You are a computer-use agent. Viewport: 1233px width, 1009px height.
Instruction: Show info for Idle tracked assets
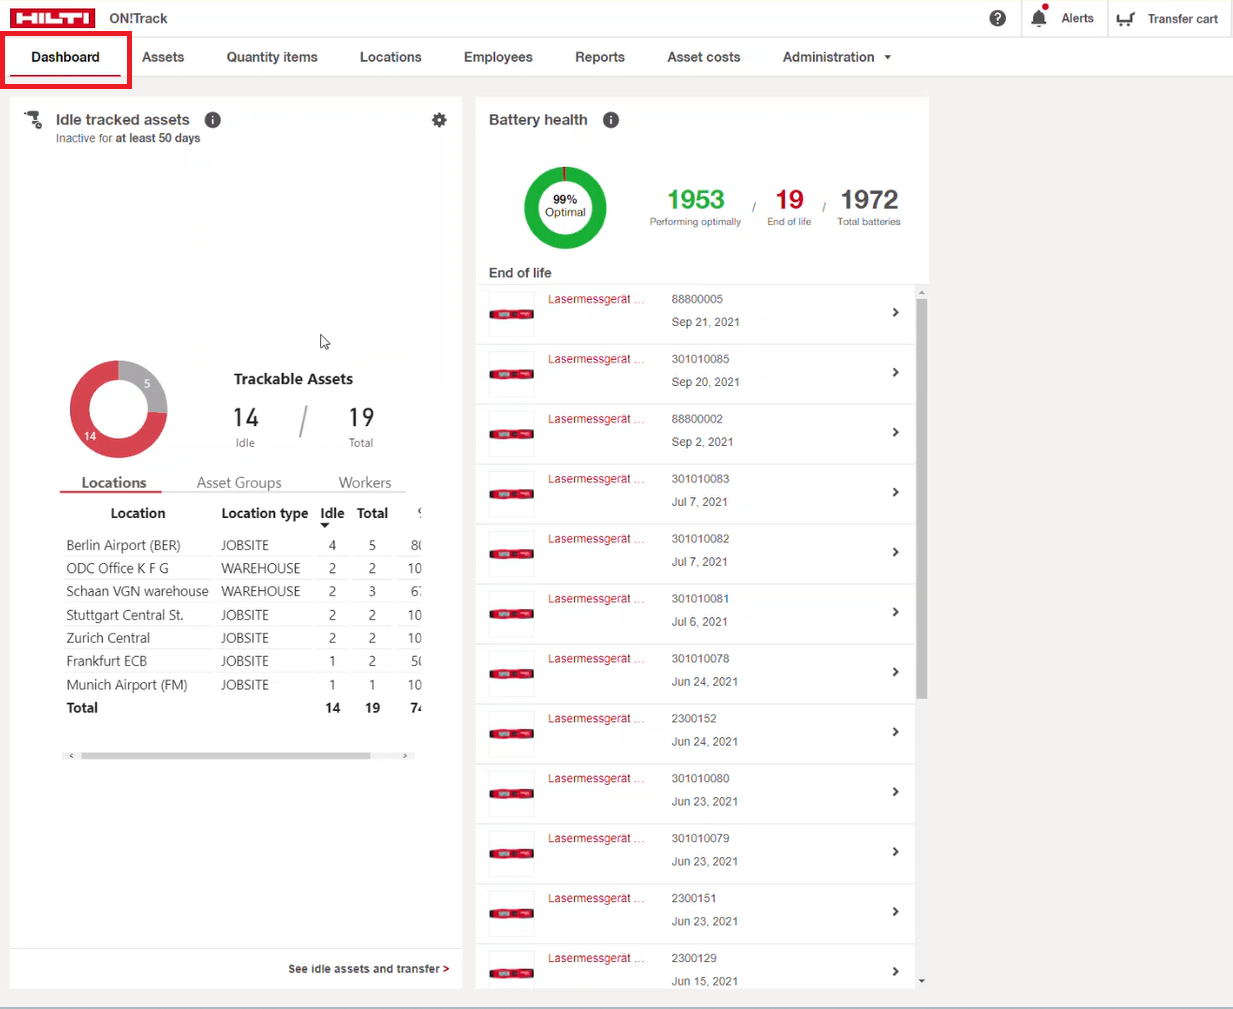pyautogui.click(x=213, y=120)
